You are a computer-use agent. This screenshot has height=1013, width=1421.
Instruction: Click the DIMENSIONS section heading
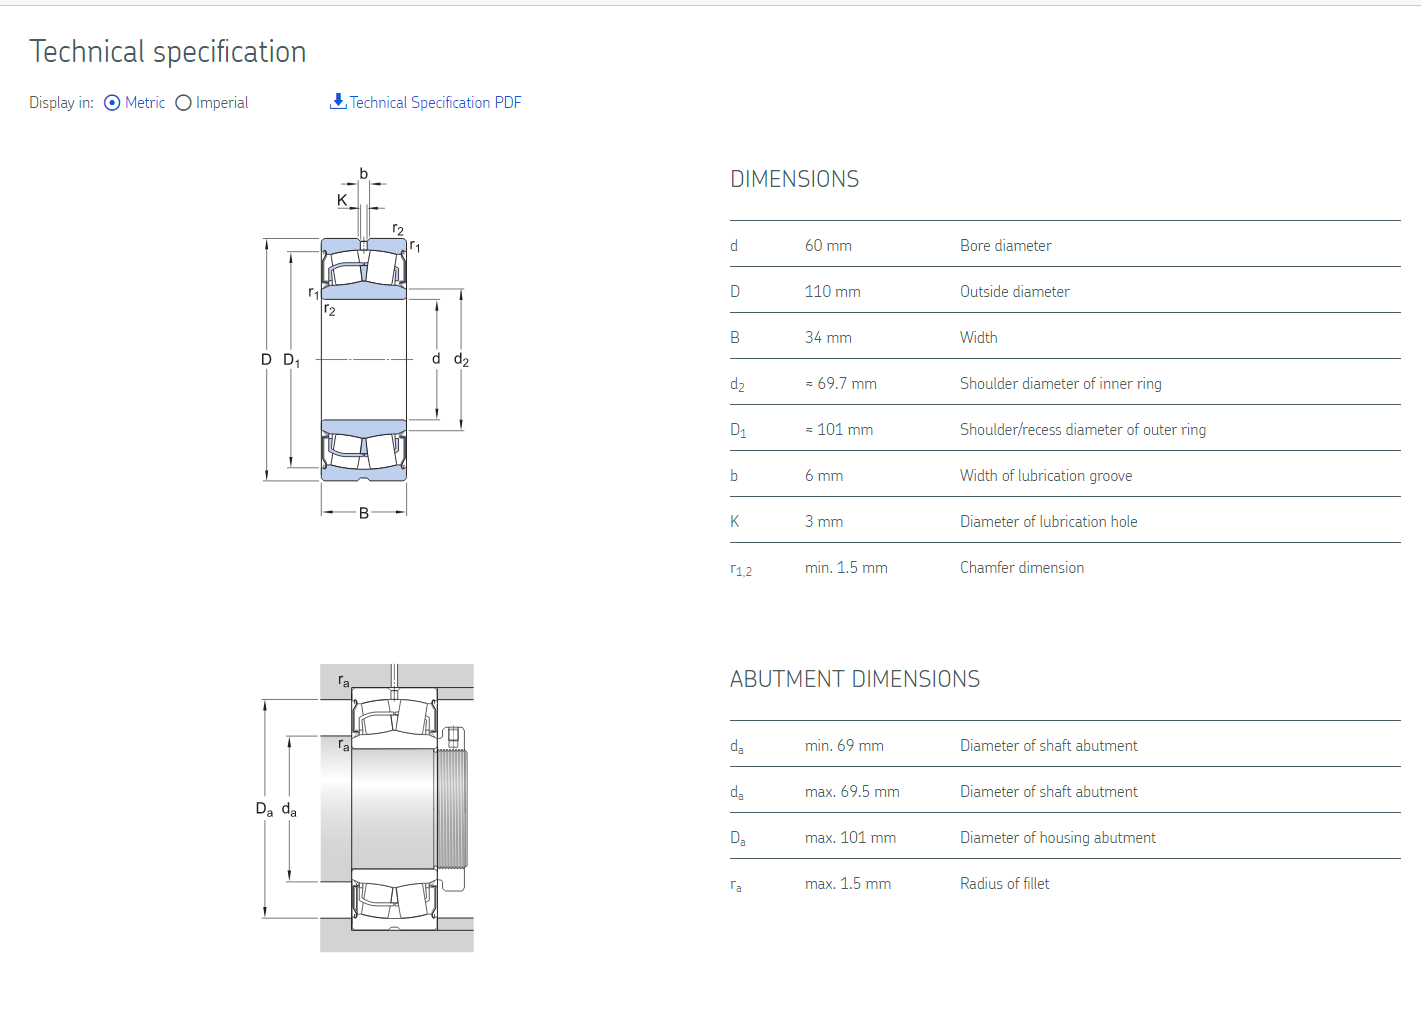click(x=794, y=179)
